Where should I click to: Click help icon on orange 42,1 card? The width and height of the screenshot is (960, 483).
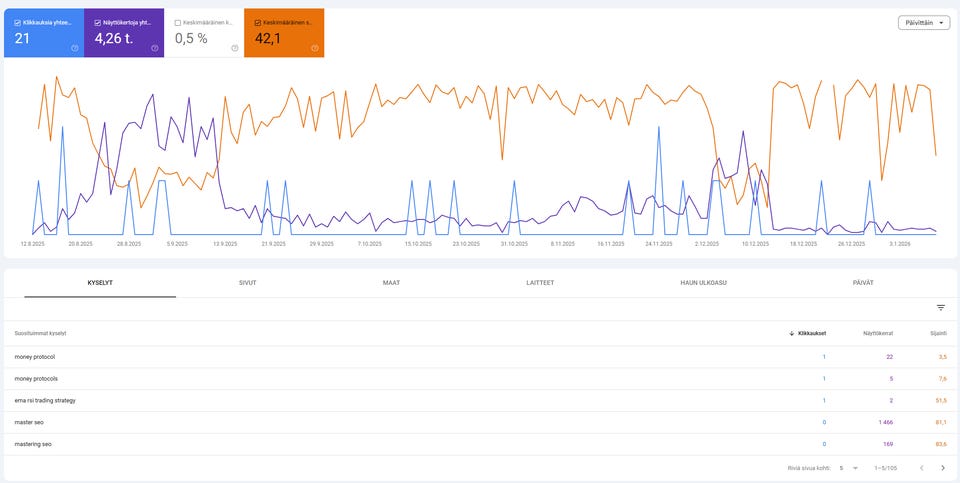click(x=315, y=48)
